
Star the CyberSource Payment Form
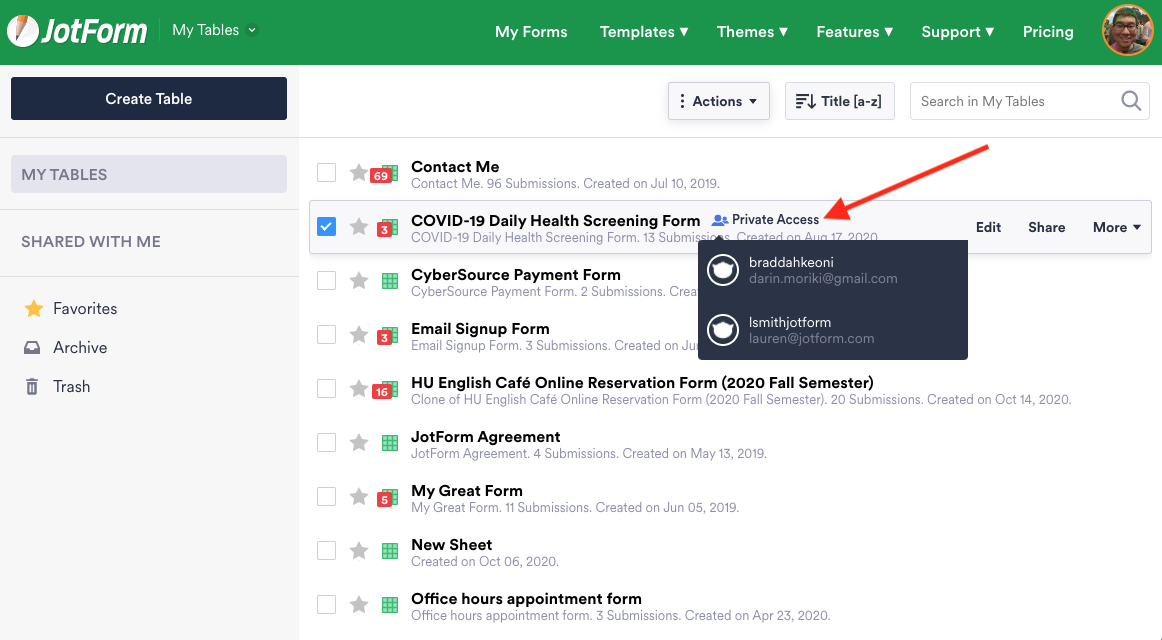point(359,281)
